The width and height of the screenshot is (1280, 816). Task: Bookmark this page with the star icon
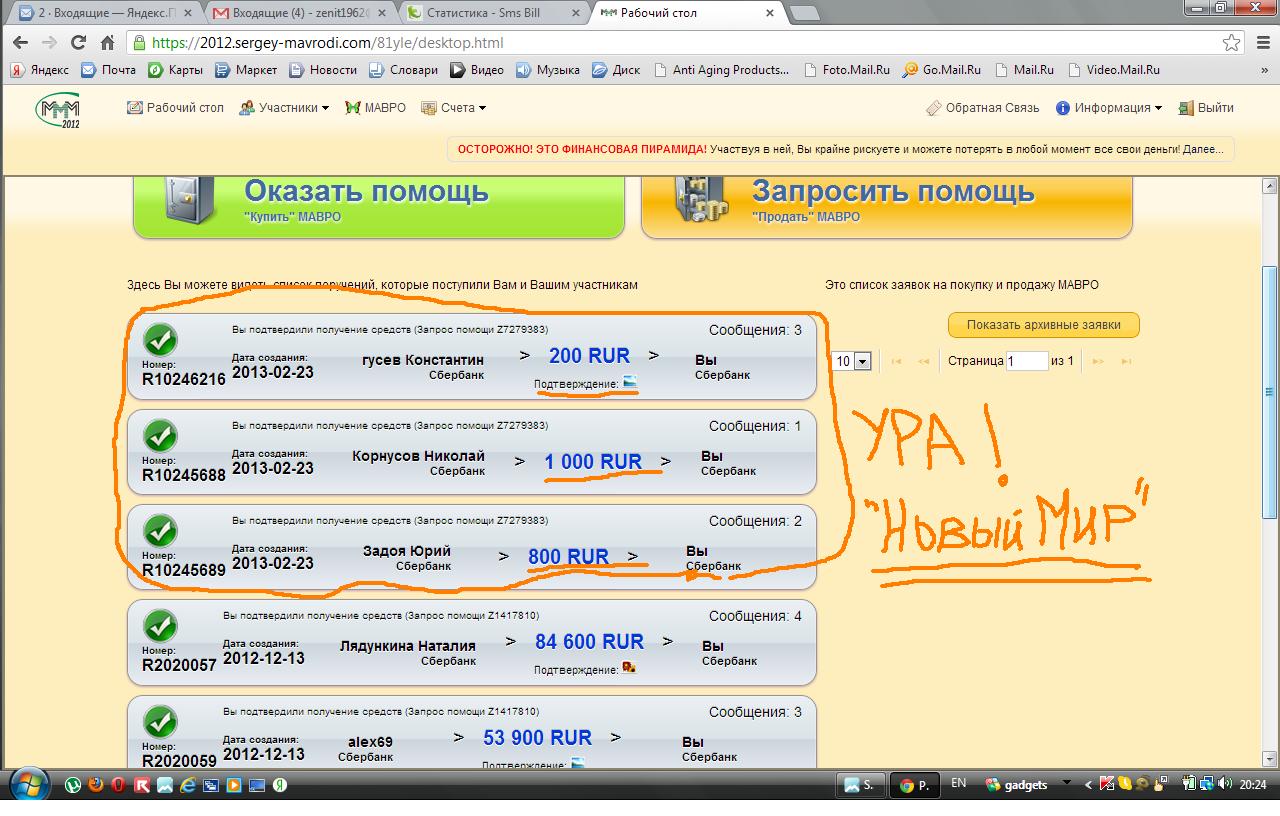pos(1232,43)
